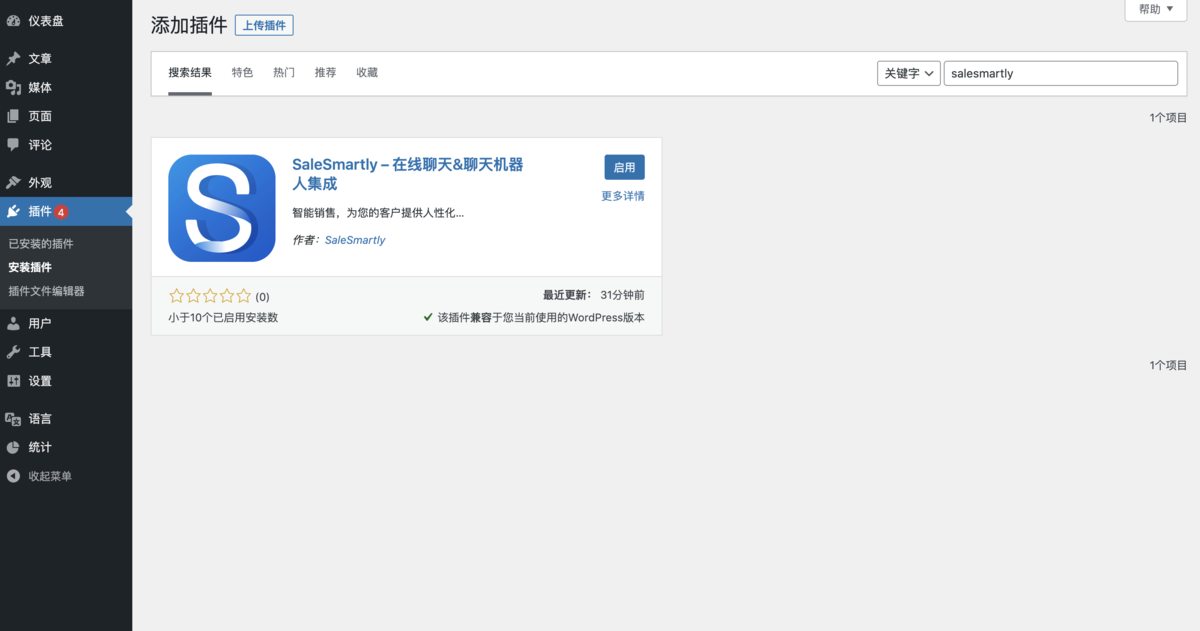Open Media (媒体) via its sidebar icon
This screenshot has height=631, width=1200.
click(13, 88)
